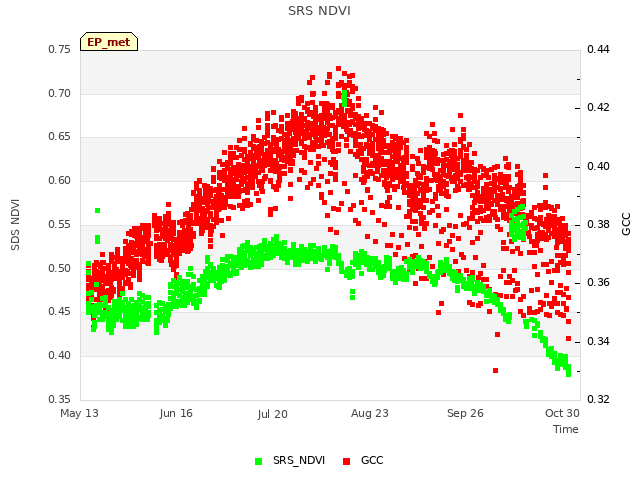Click the Oct 30 x-axis tick label

[562, 413]
